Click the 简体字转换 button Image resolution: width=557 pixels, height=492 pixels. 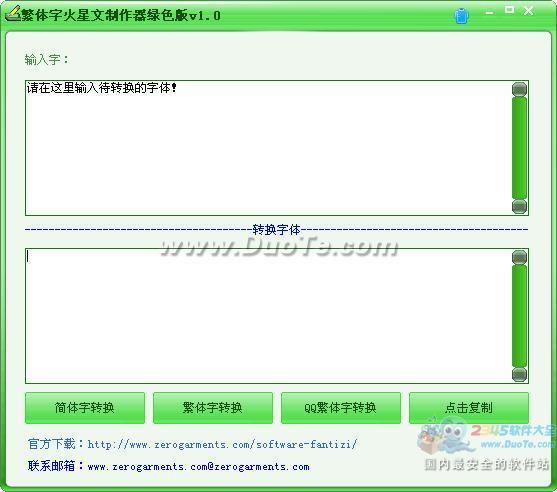point(85,408)
